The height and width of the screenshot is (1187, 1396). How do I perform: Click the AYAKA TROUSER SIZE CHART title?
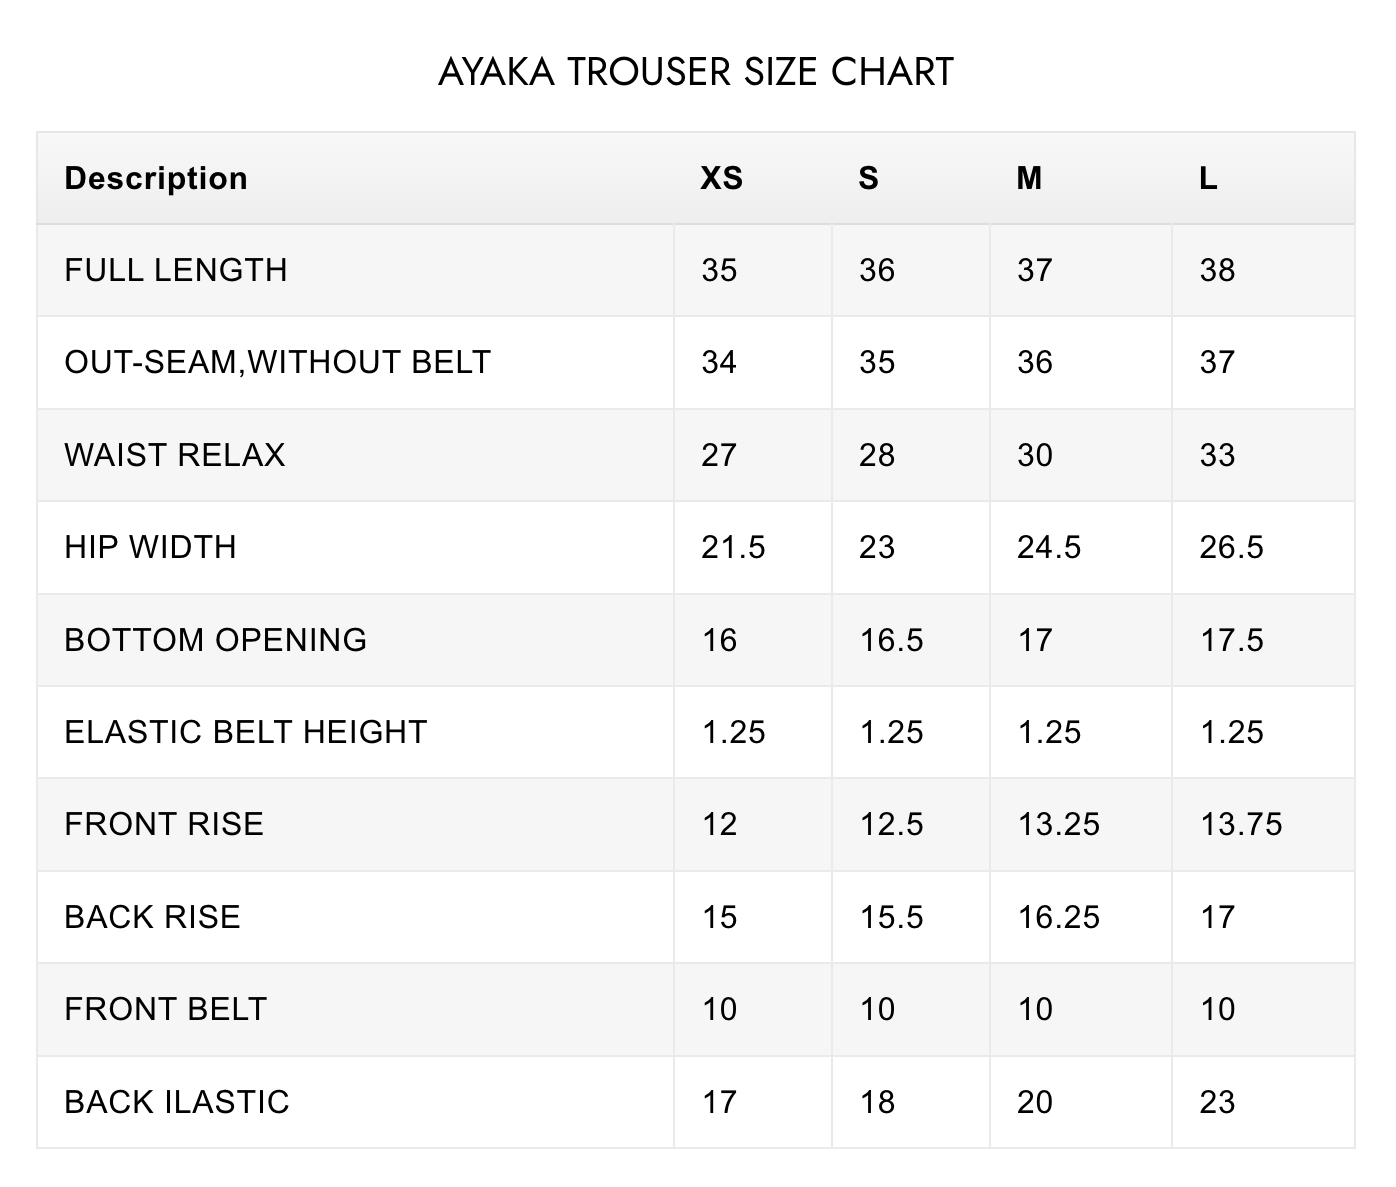tap(696, 72)
